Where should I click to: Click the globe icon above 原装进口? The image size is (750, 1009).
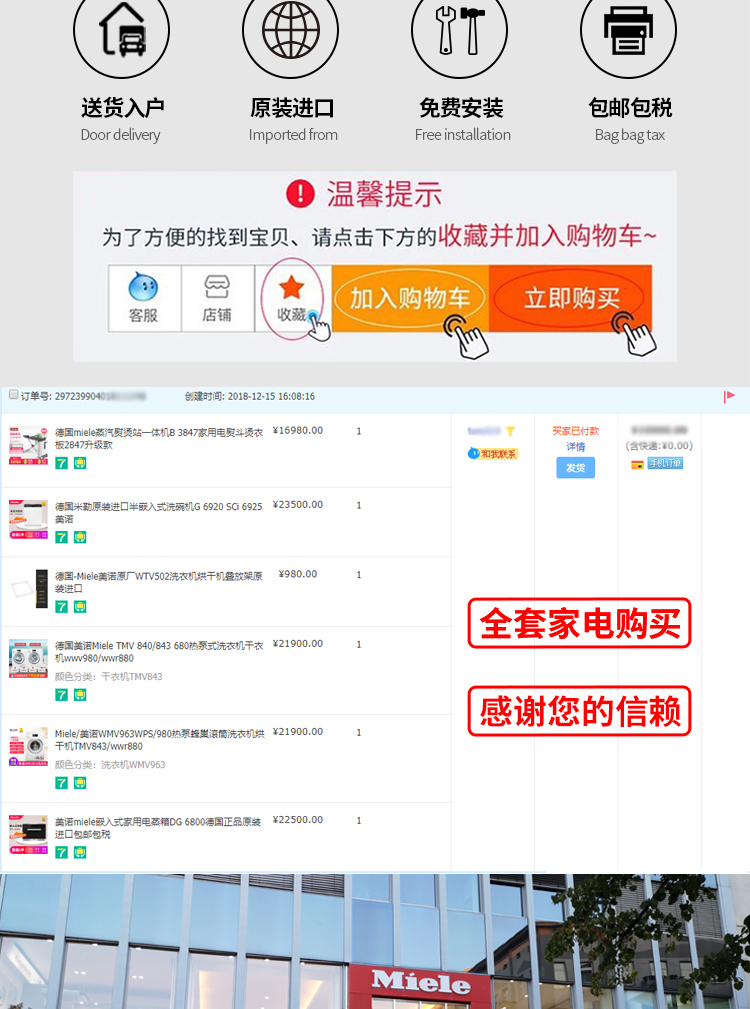pyautogui.click(x=291, y=30)
